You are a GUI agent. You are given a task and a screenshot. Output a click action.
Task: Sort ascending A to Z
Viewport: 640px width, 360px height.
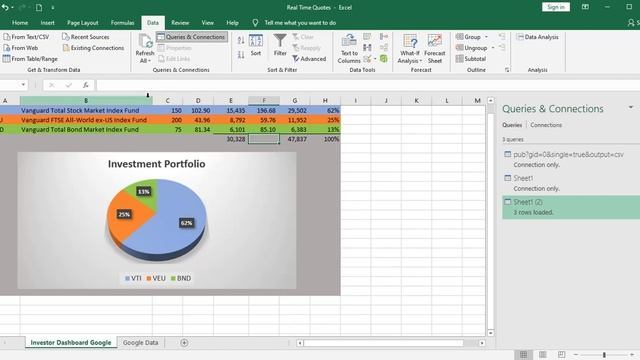pos(241,40)
